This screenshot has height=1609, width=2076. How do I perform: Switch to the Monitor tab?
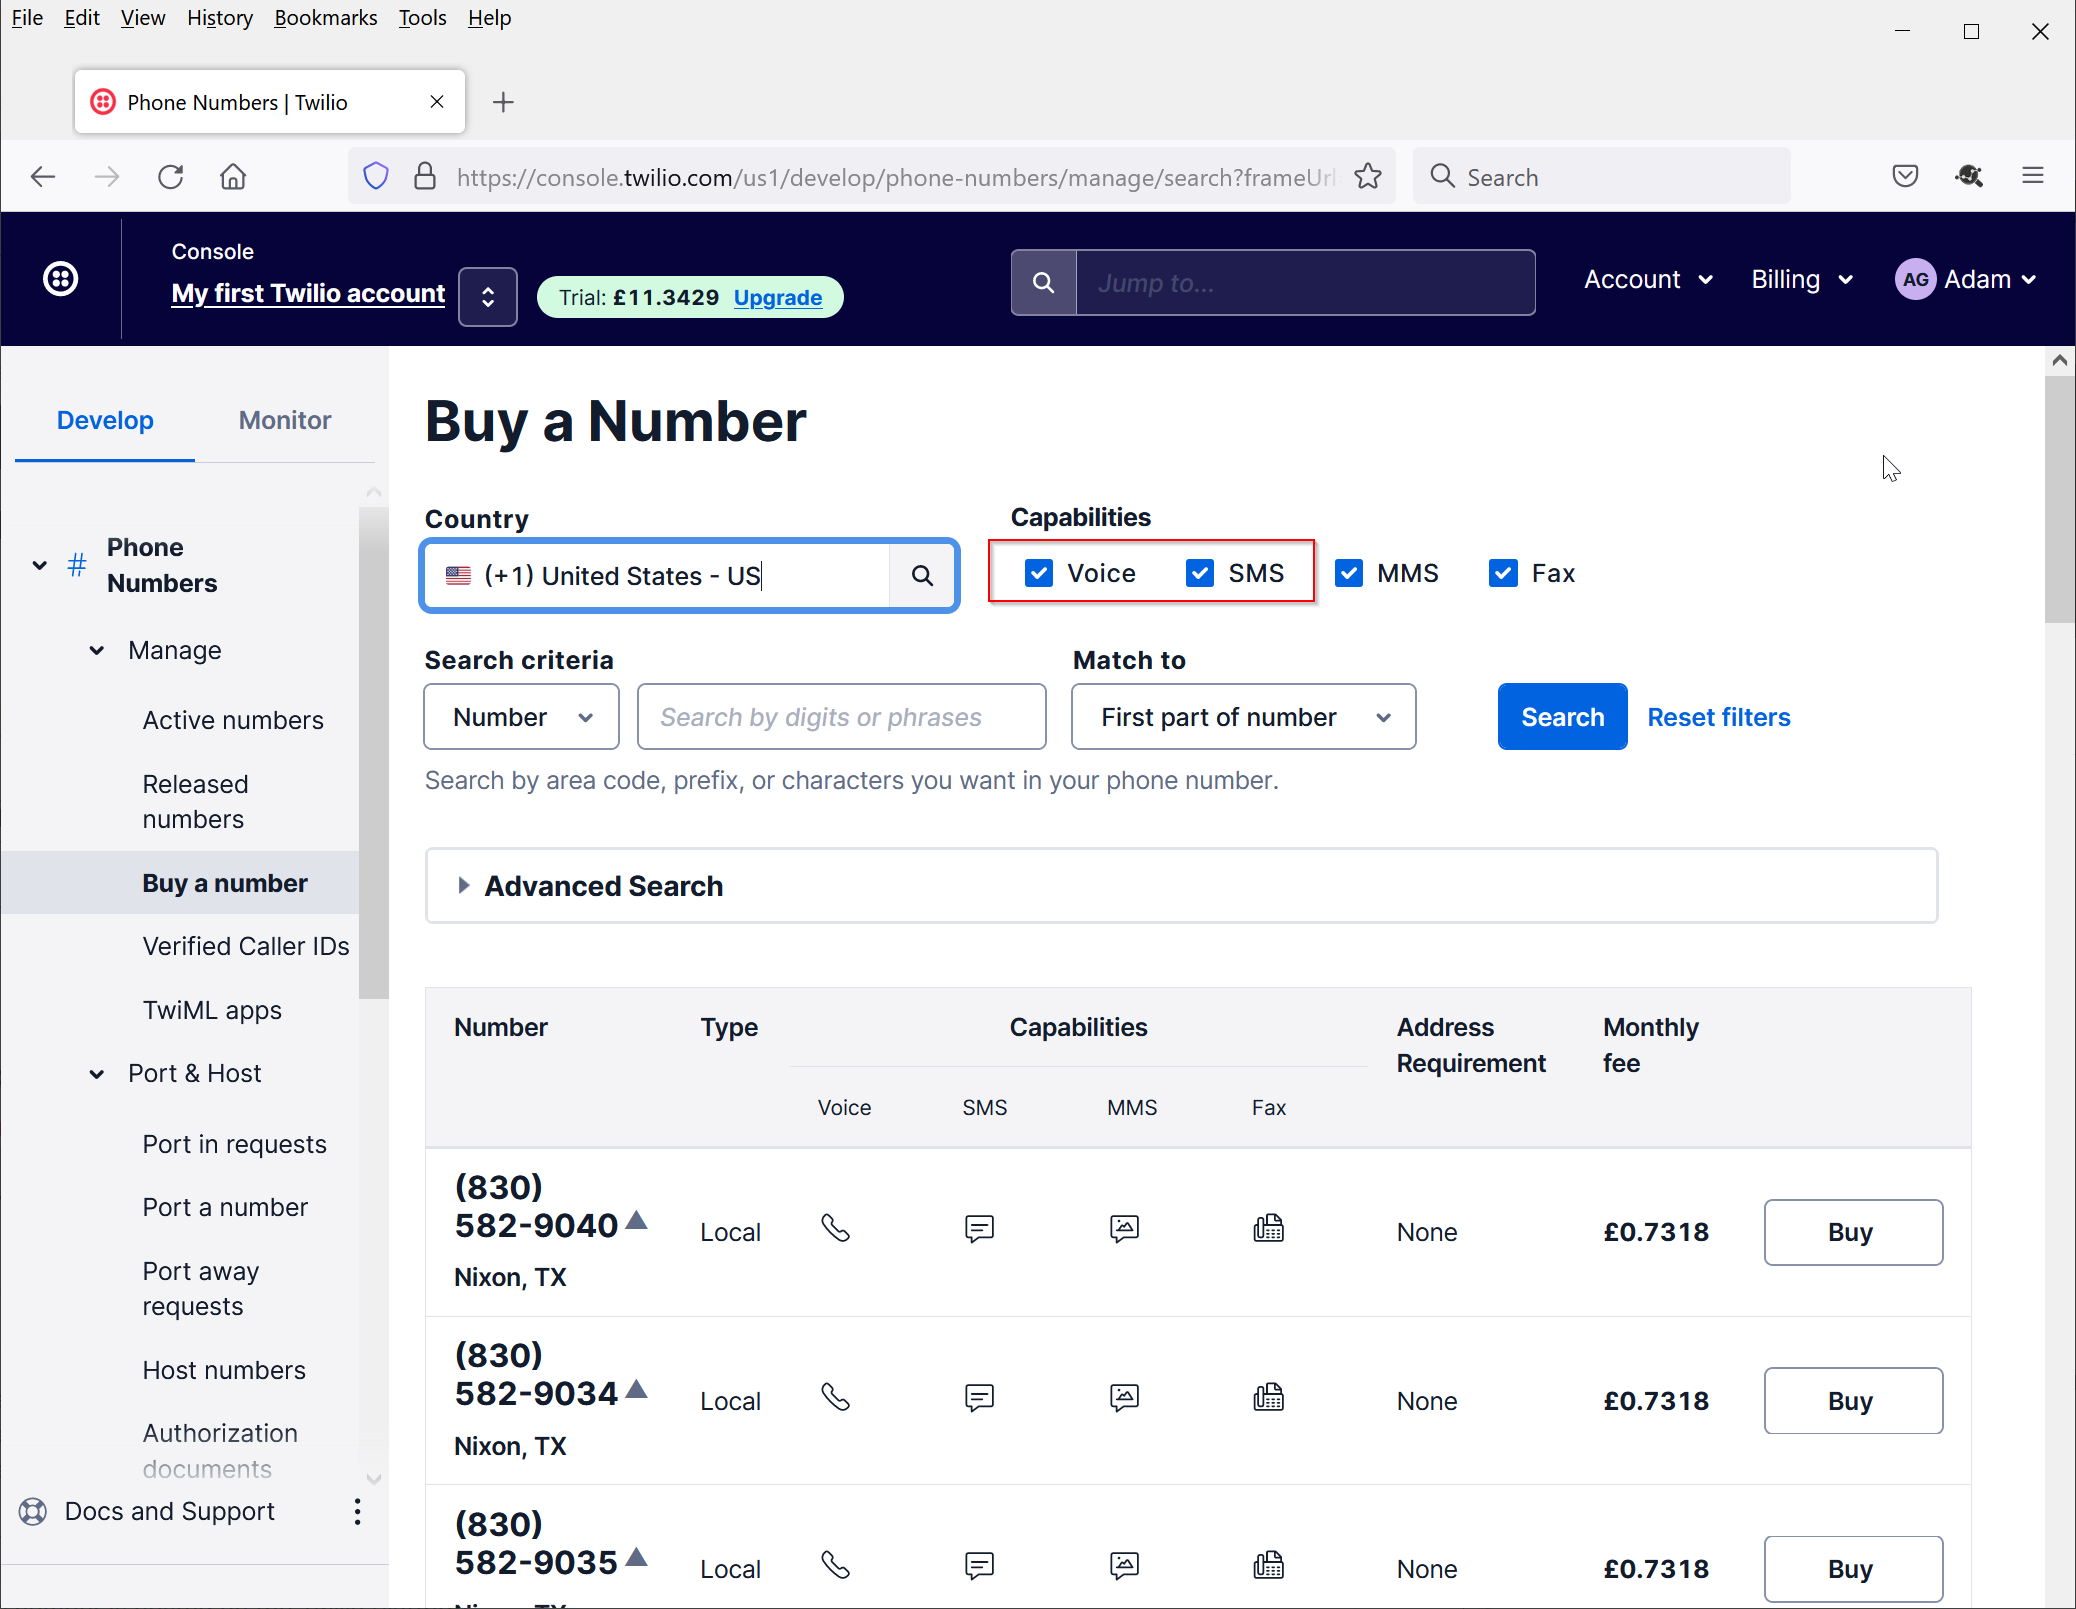(x=284, y=420)
